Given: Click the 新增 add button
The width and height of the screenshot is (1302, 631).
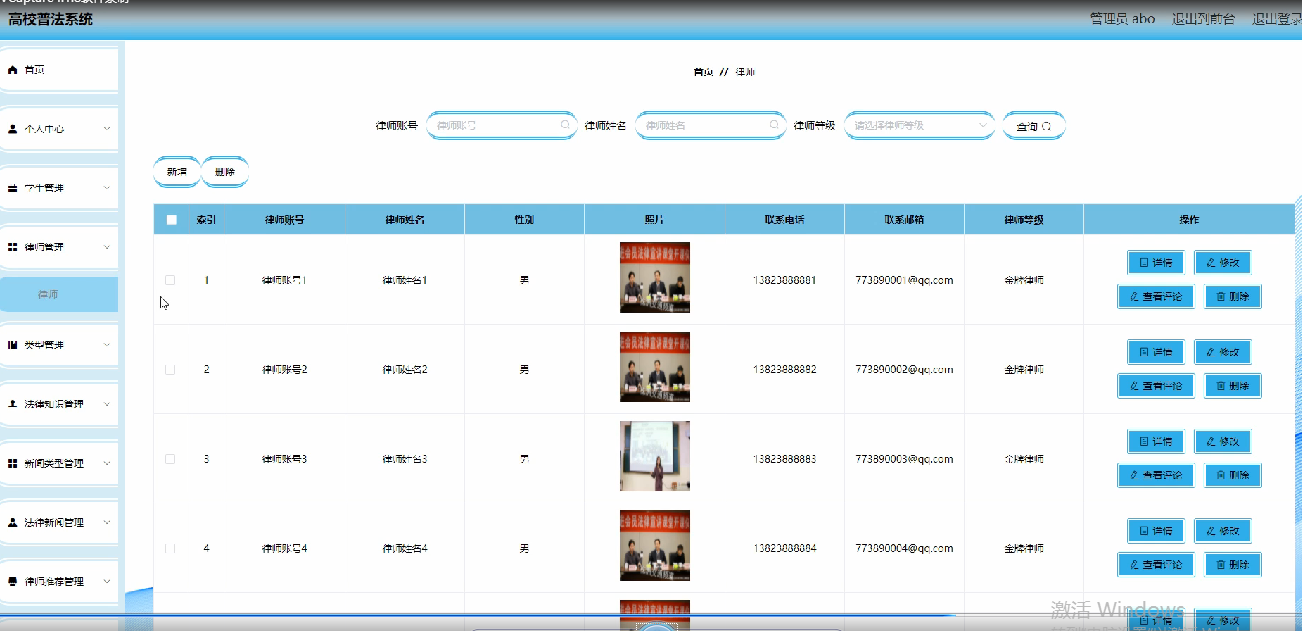Looking at the screenshot, I should pyautogui.click(x=177, y=172).
